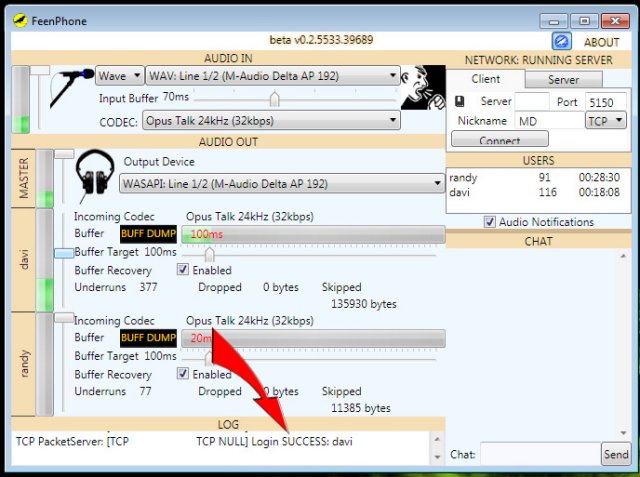640x477 pixels.
Task: Click the save server icon next to Server field
Action: [460, 101]
